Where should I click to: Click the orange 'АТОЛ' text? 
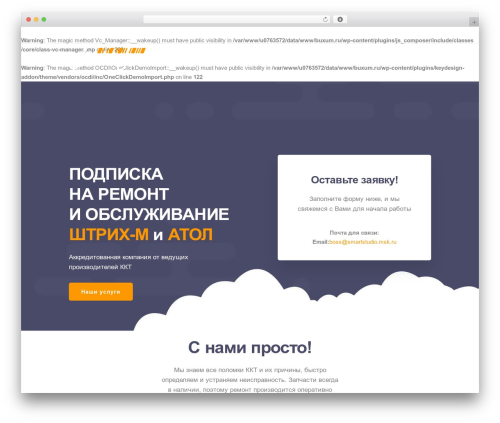(x=190, y=234)
